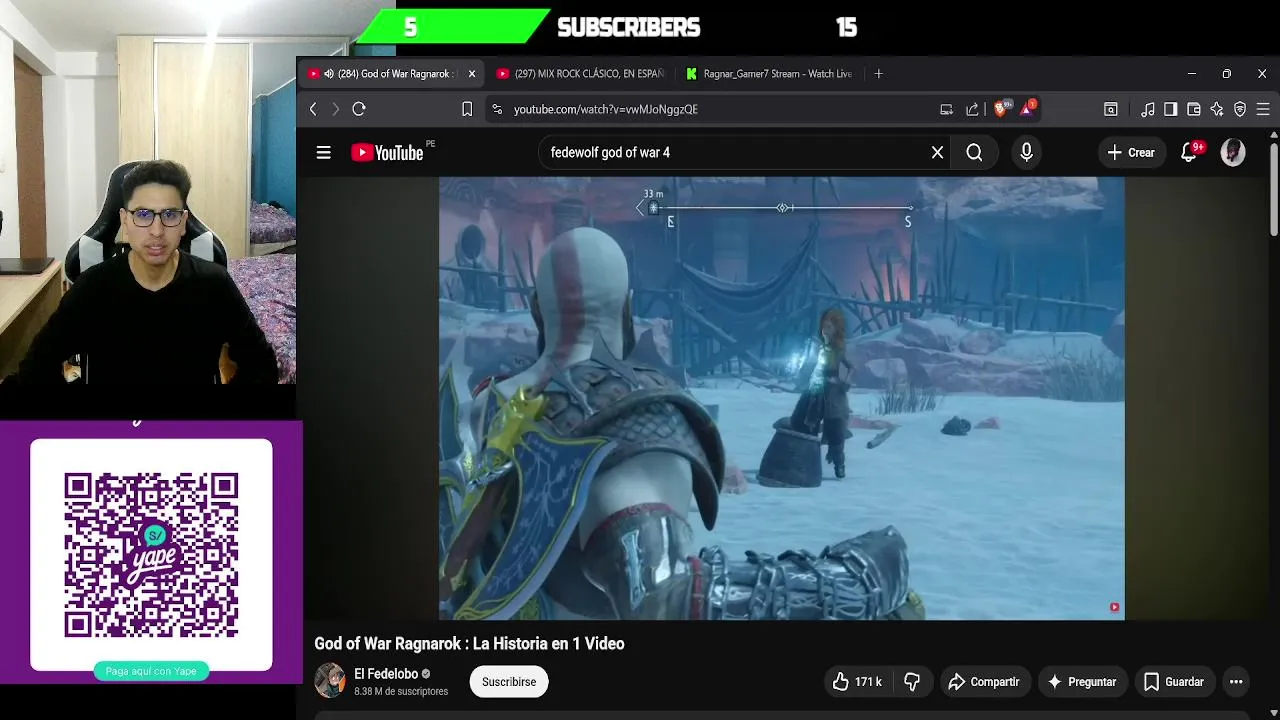Click the Crear button

tap(1130, 153)
